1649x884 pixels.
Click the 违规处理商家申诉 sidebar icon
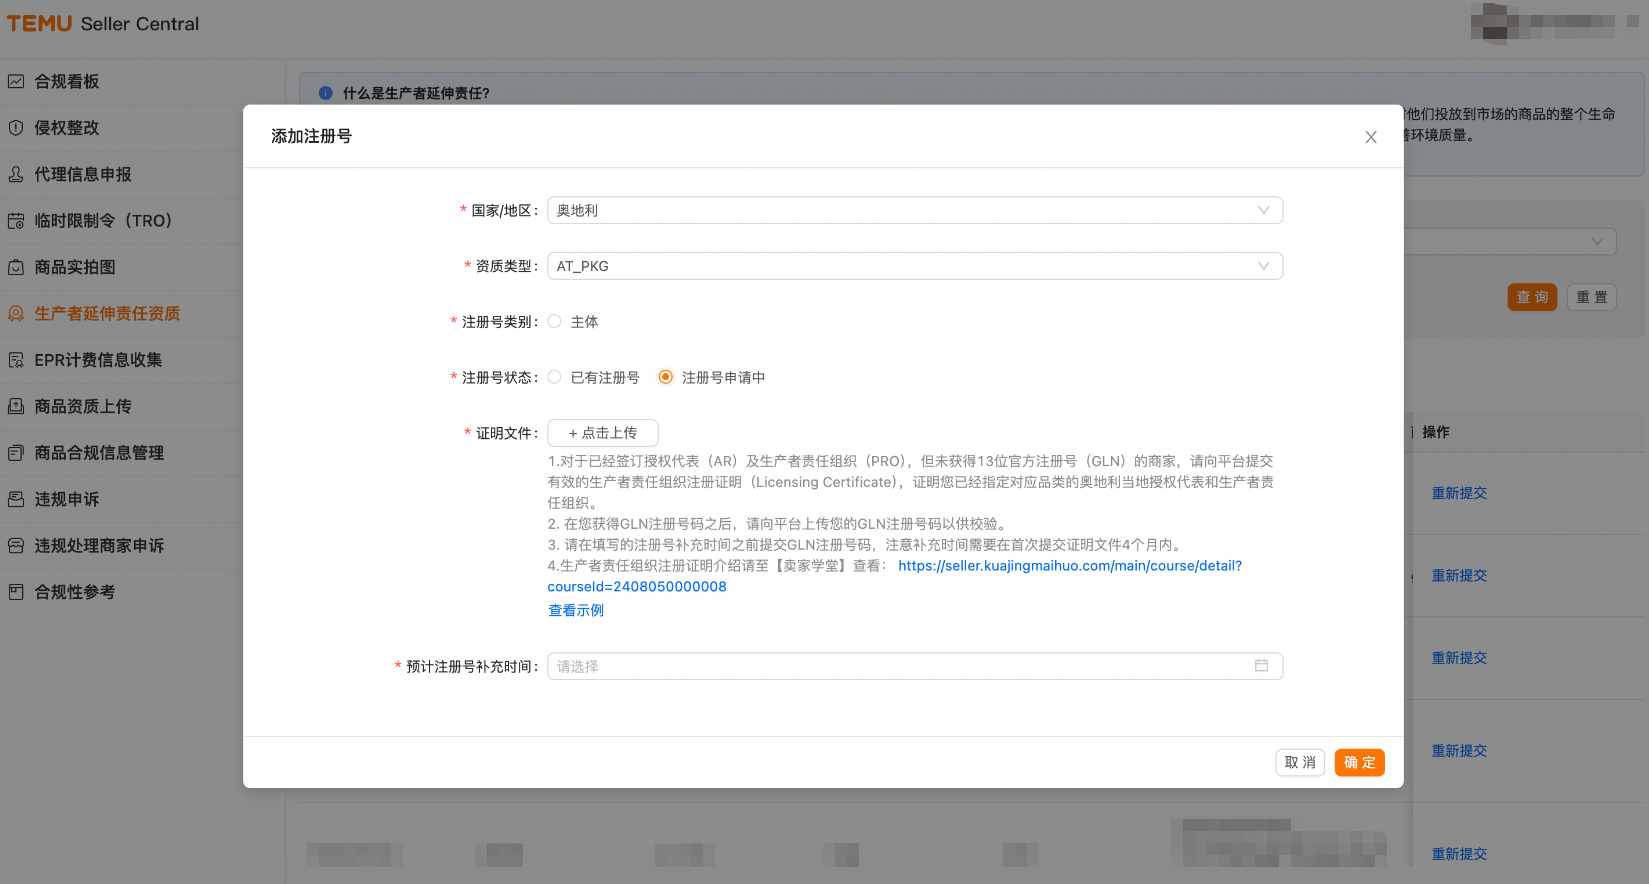pyautogui.click(x=16, y=546)
